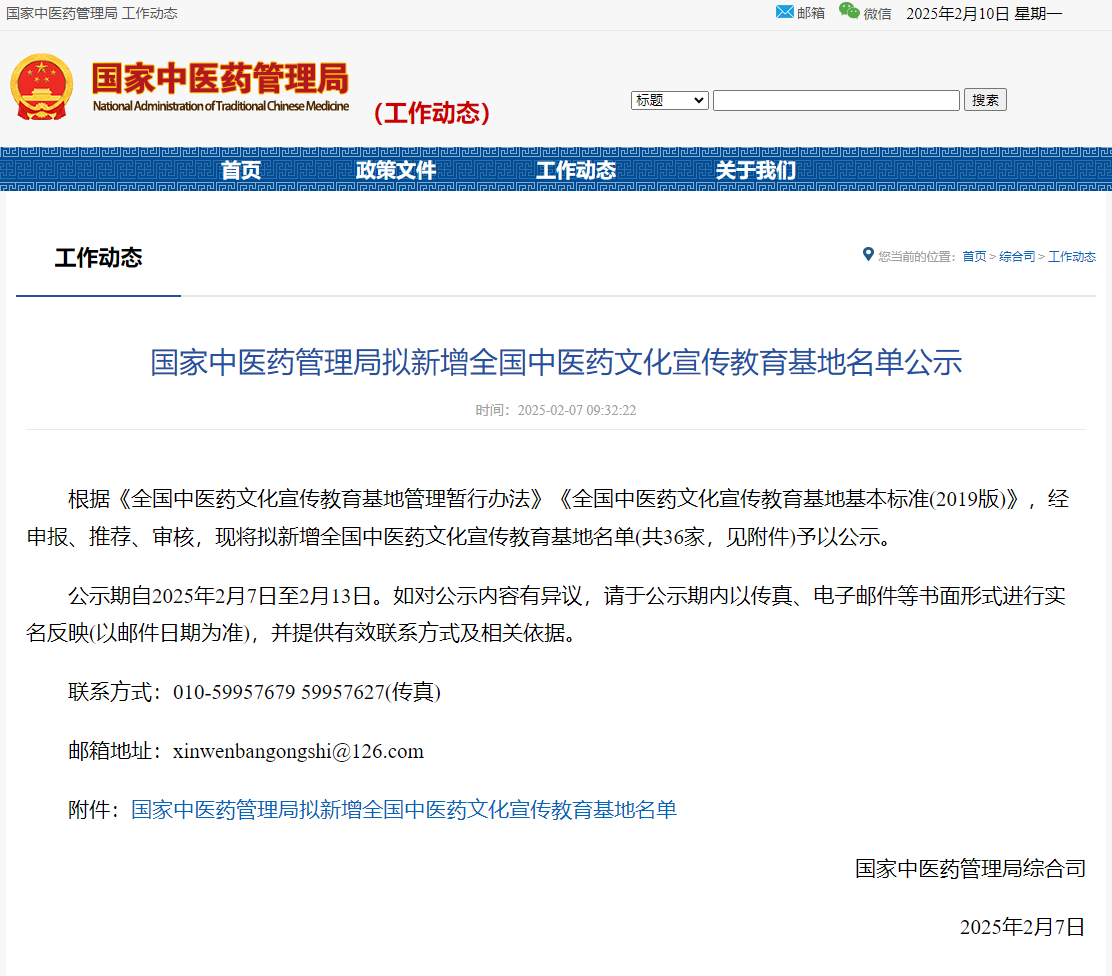Open 关于我们 in the navigation bar
The image size is (1112, 976).
click(x=756, y=170)
